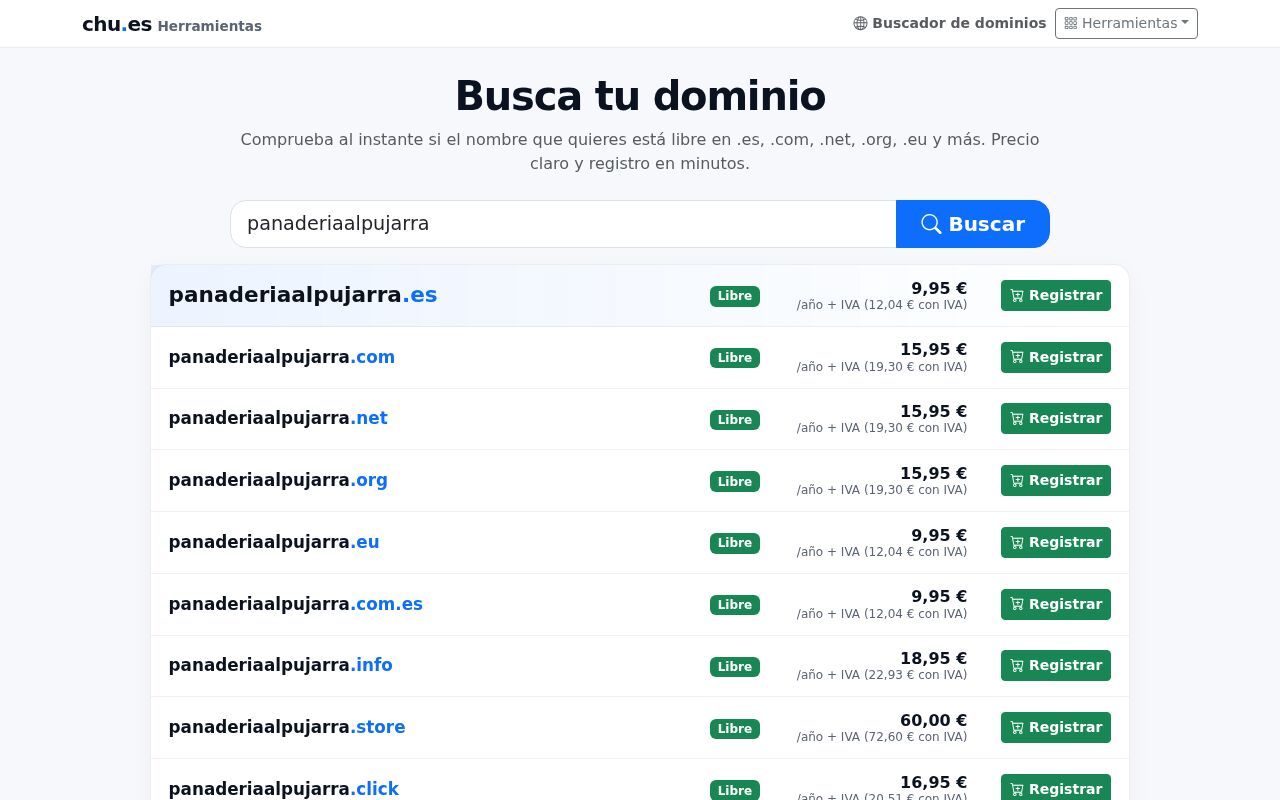Click the Libre badge for .com domain
The width and height of the screenshot is (1280, 800).
click(x=735, y=358)
